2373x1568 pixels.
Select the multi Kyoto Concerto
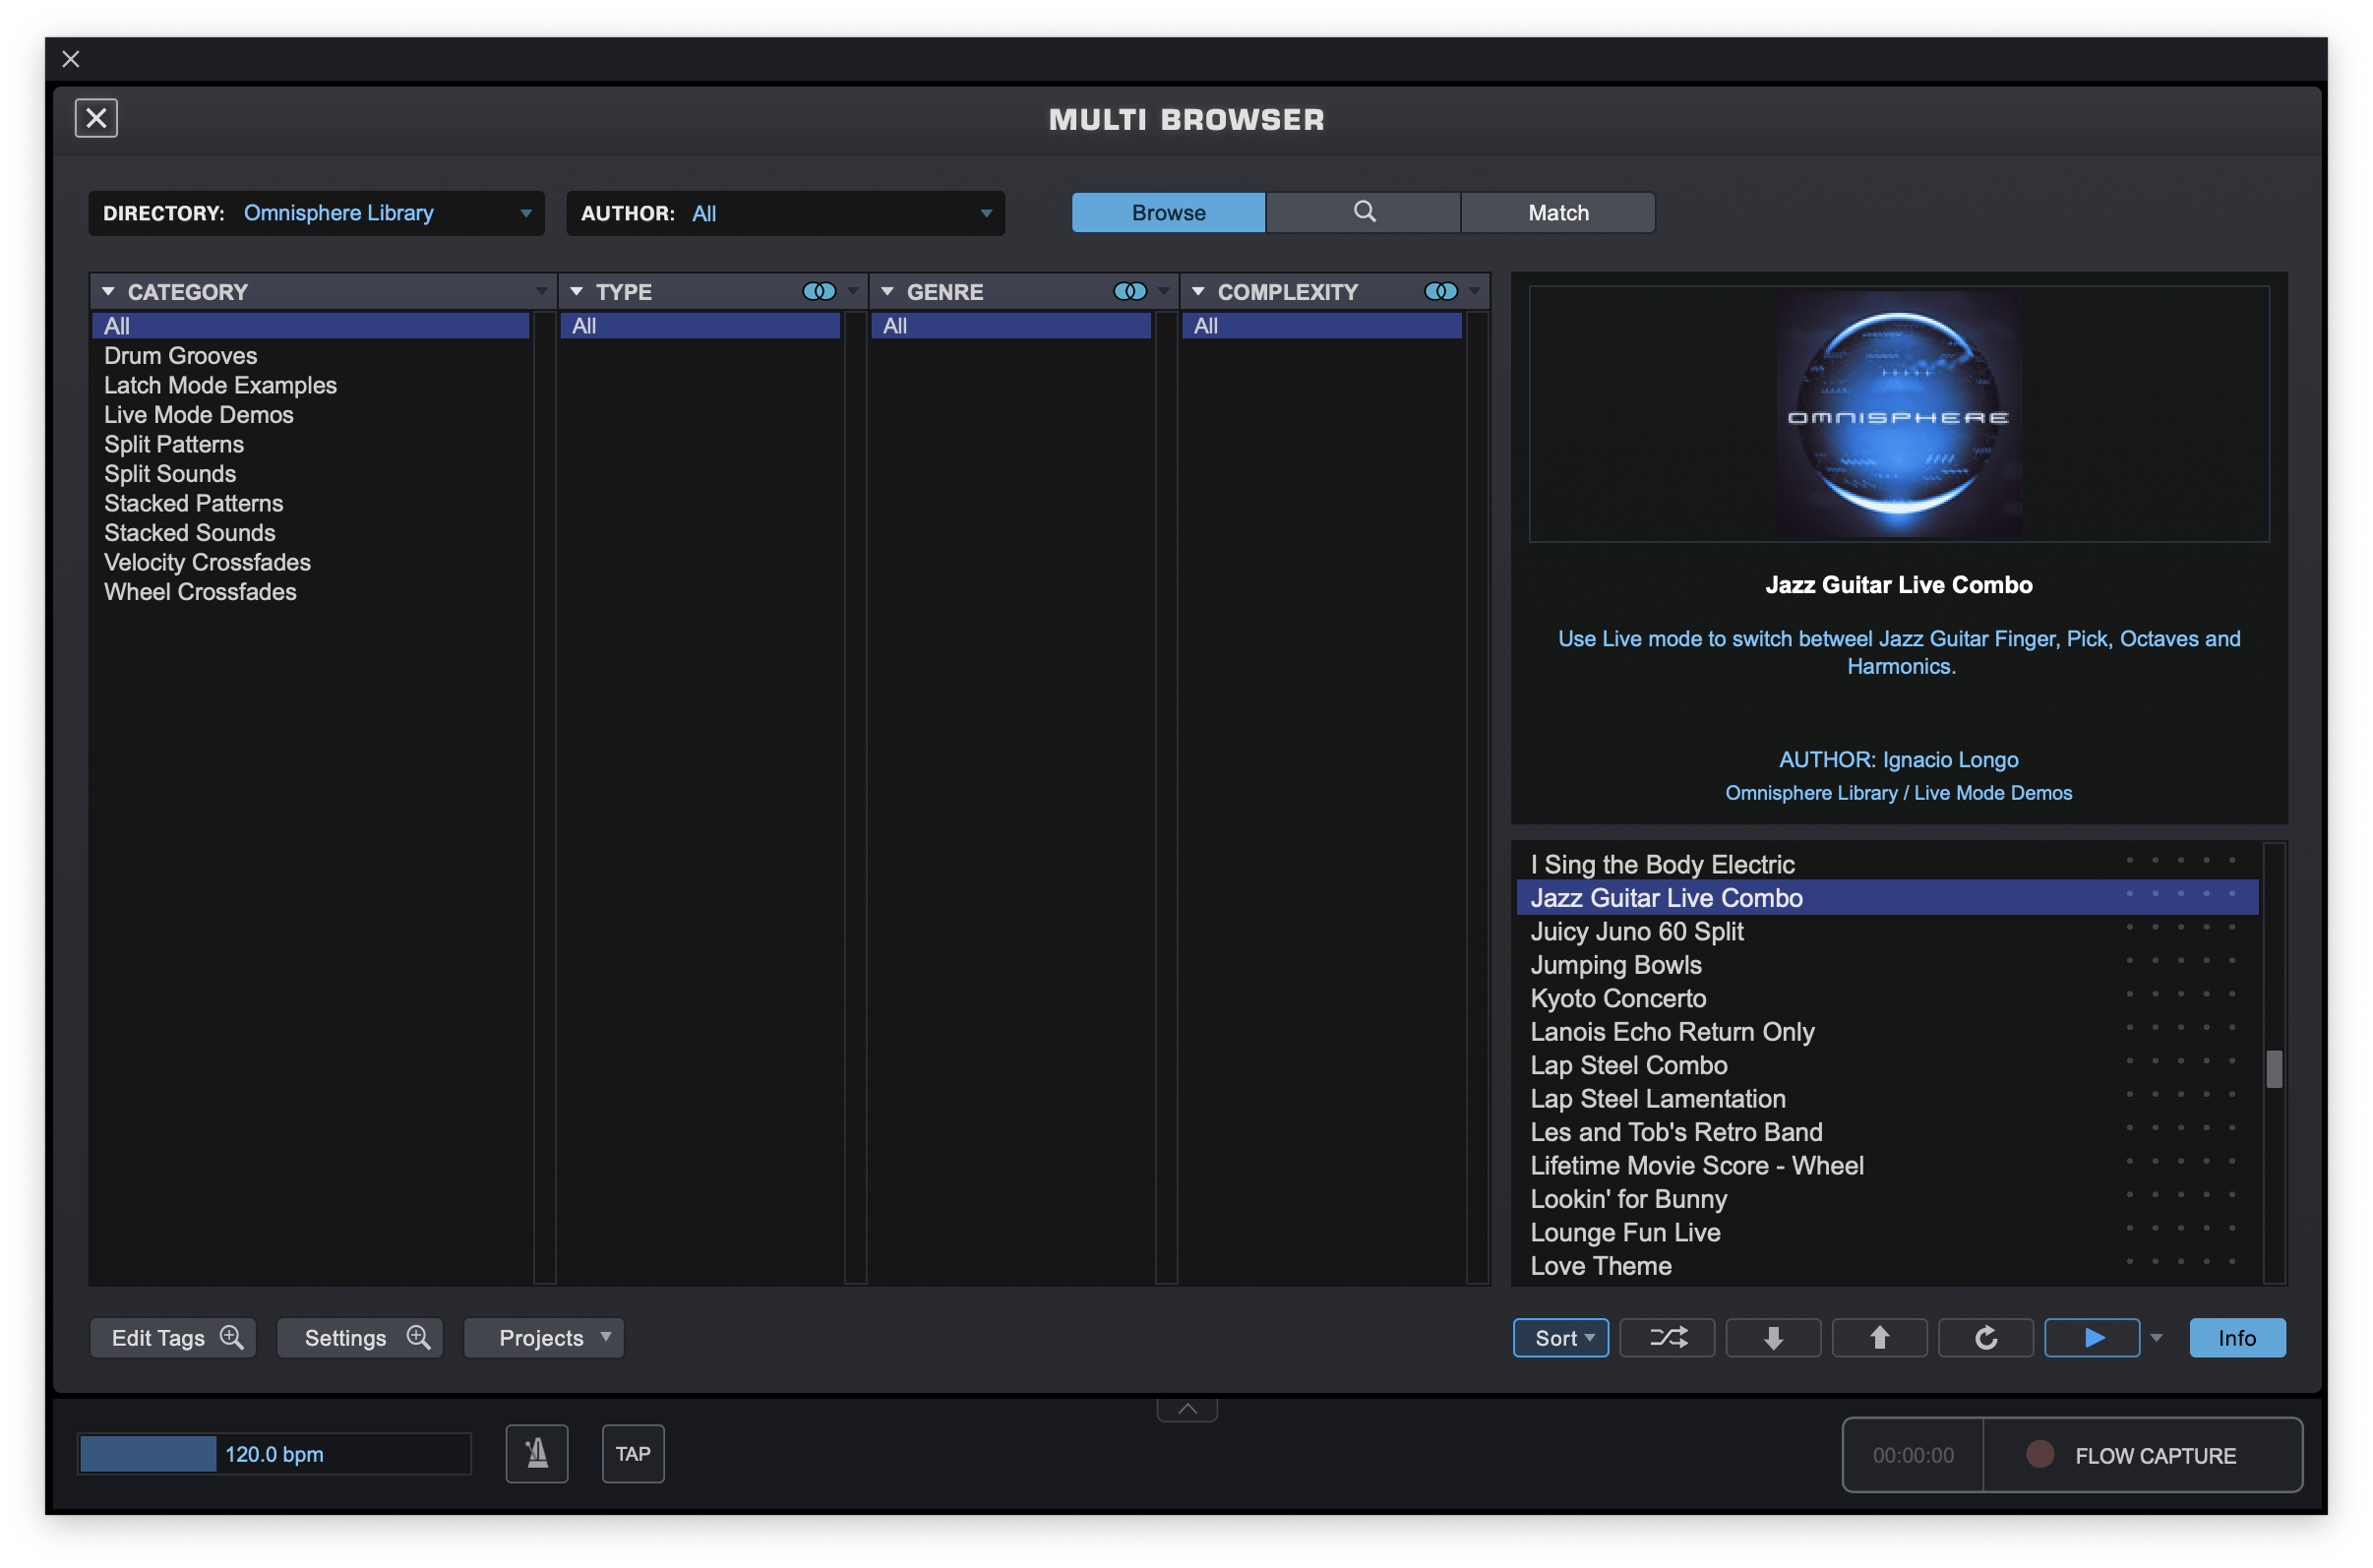click(x=1886, y=998)
